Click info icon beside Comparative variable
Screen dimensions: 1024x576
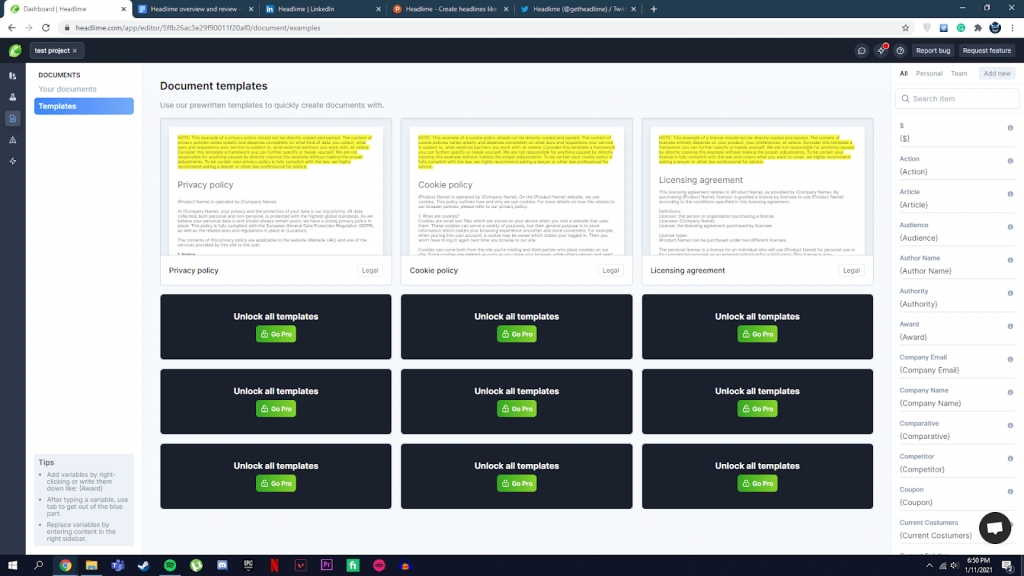pyautogui.click(x=1010, y=425)
